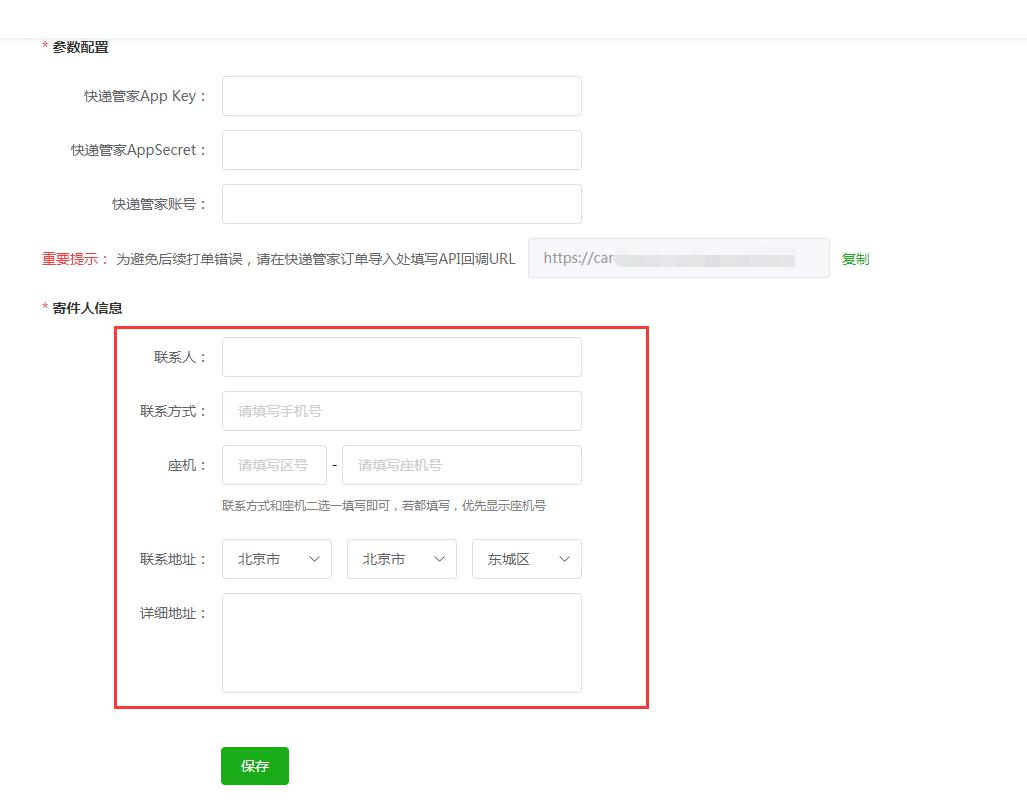Focus the 请填写手机号 phone field
1027x809 pixels.
(401, 411)
